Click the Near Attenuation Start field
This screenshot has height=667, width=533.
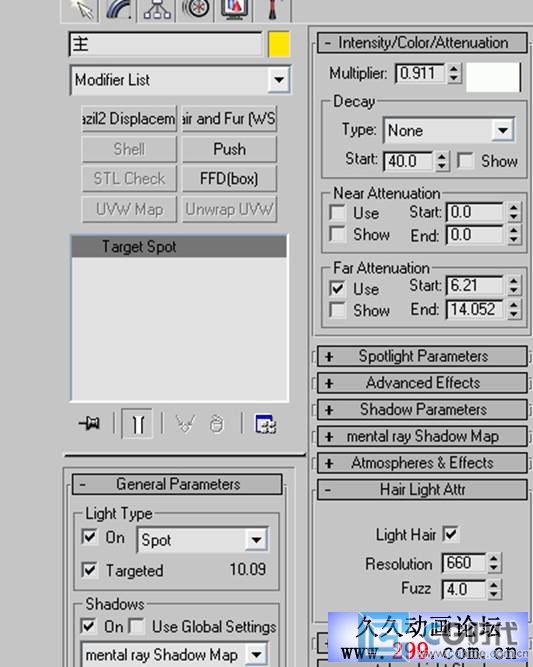tap(475, 212)
